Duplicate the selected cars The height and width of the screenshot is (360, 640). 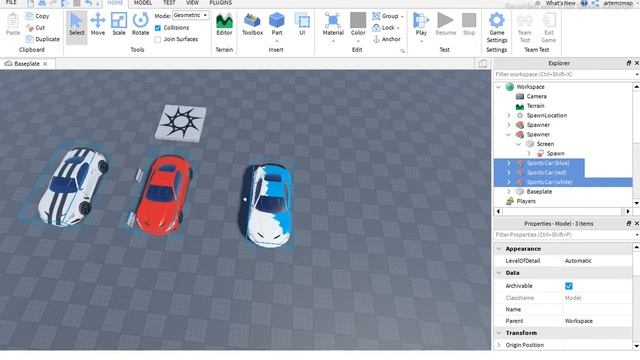(42, 39)
